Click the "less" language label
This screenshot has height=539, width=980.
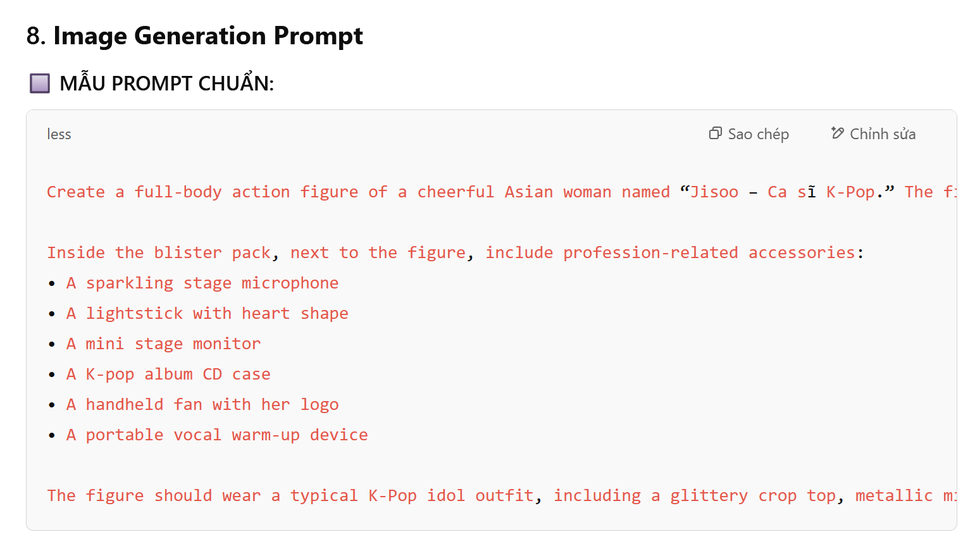coord(59,134)
